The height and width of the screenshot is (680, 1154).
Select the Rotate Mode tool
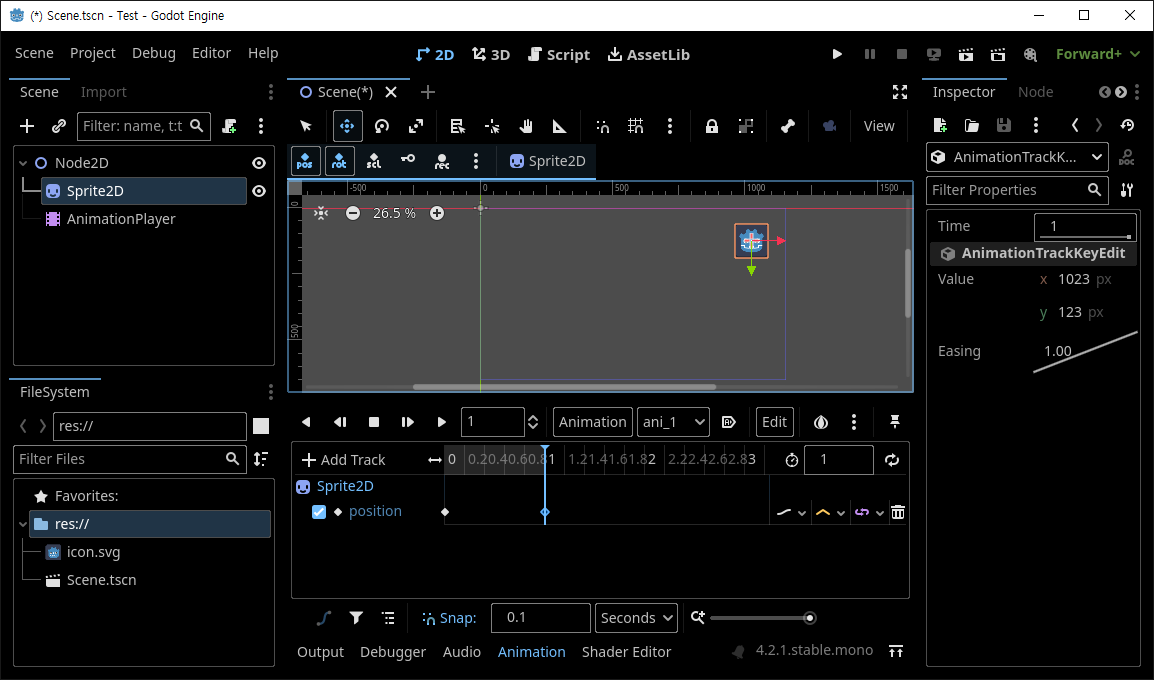381,126
